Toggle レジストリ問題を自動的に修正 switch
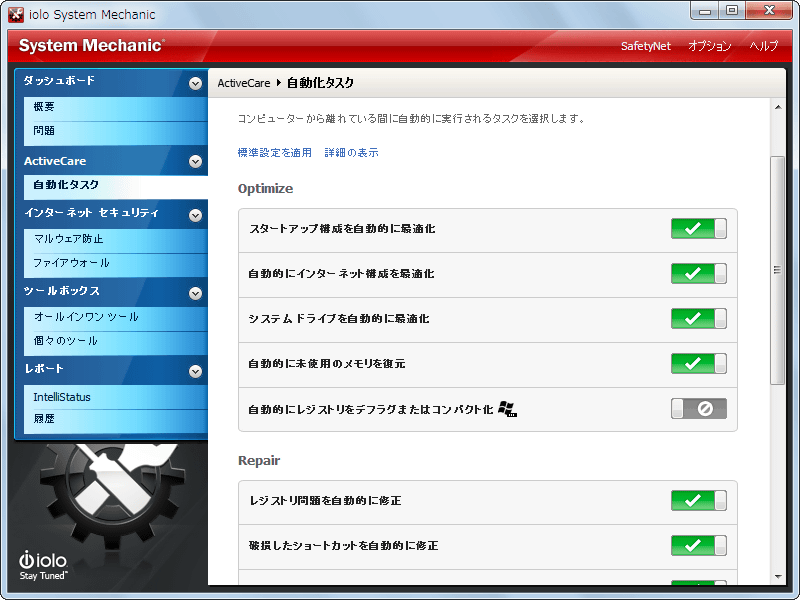 coord(698,501)
